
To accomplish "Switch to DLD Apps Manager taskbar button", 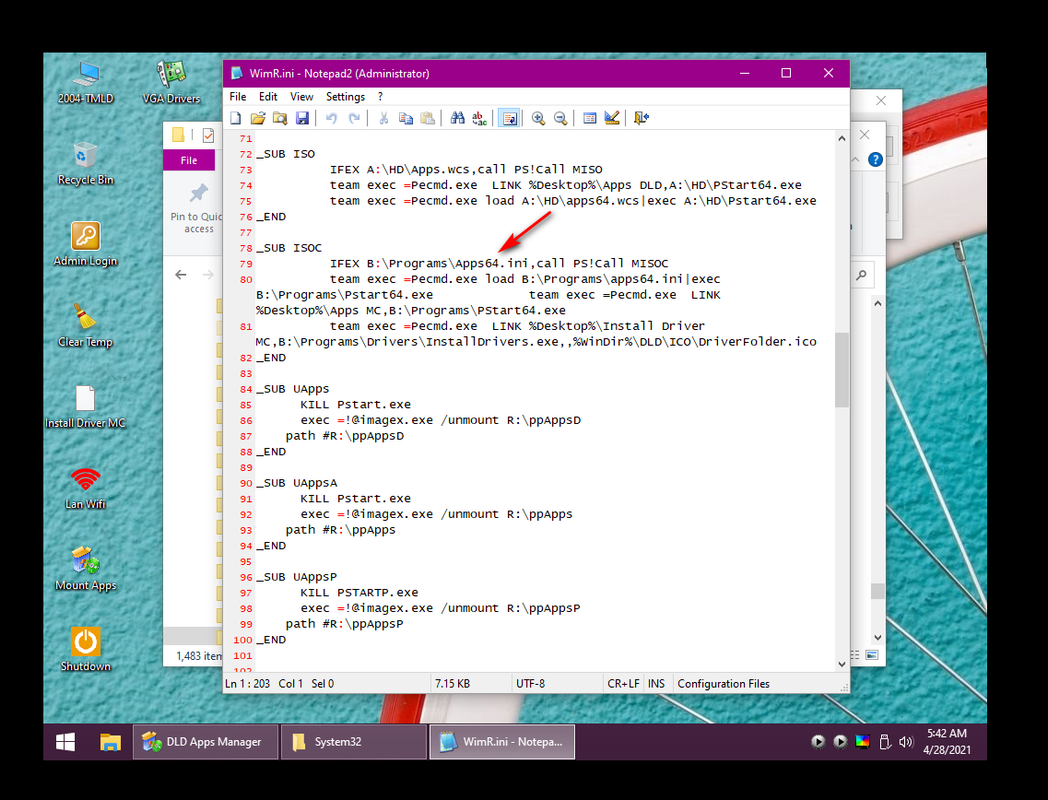I will [x=205, y=742].
